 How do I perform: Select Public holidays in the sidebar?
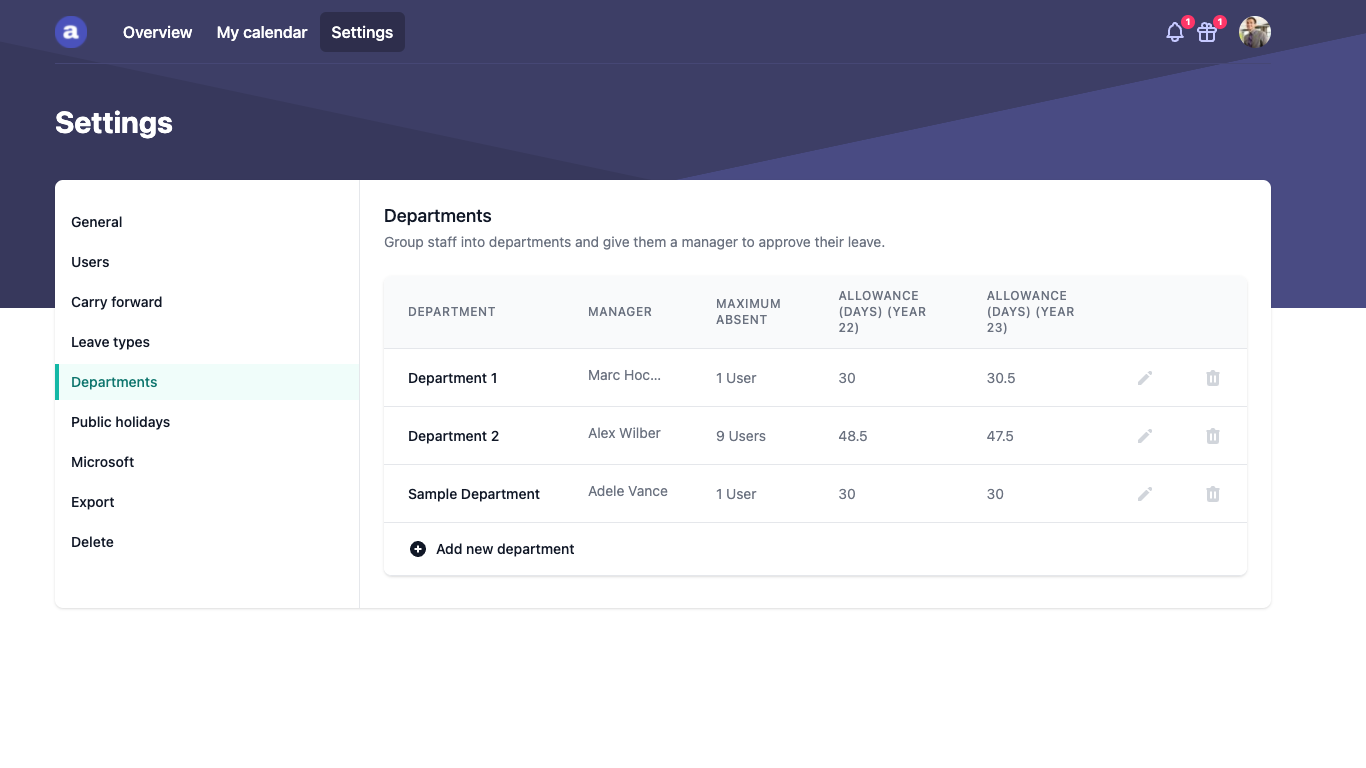pyautogui.click(x=120, y=422)
